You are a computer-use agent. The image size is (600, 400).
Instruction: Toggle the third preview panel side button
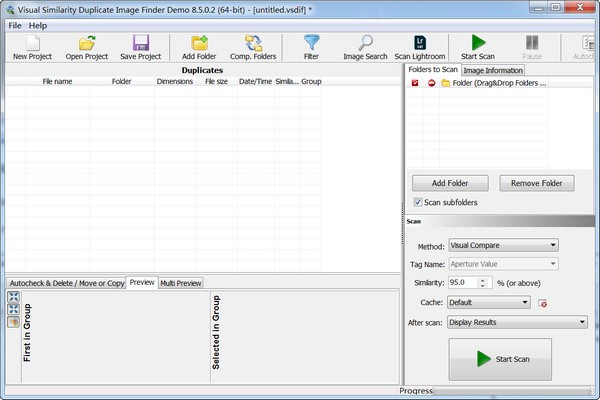(13, 322)
